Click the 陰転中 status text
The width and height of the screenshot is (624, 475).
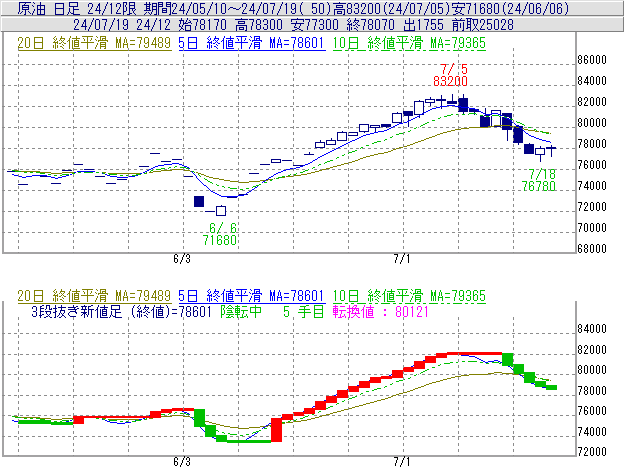point(241,311)
